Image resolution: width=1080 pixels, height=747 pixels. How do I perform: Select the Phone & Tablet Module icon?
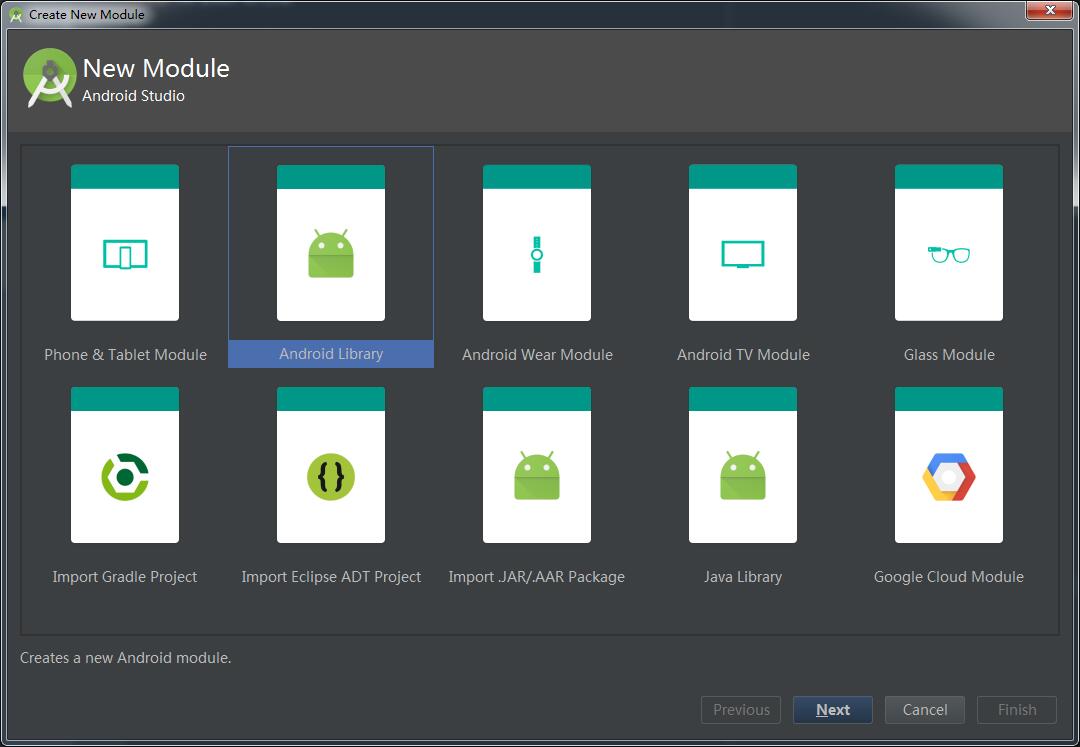(x=125, y=254)
